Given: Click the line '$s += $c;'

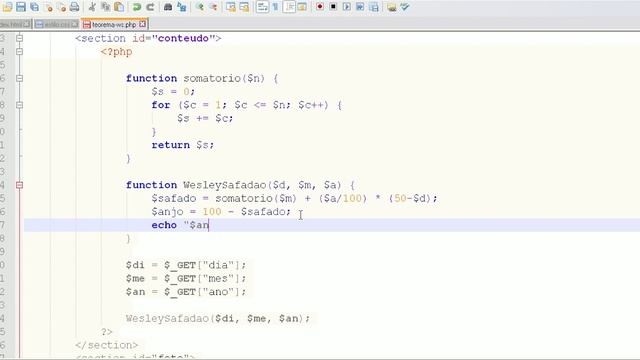Looking at the screenshot, I should pos(205,118).
